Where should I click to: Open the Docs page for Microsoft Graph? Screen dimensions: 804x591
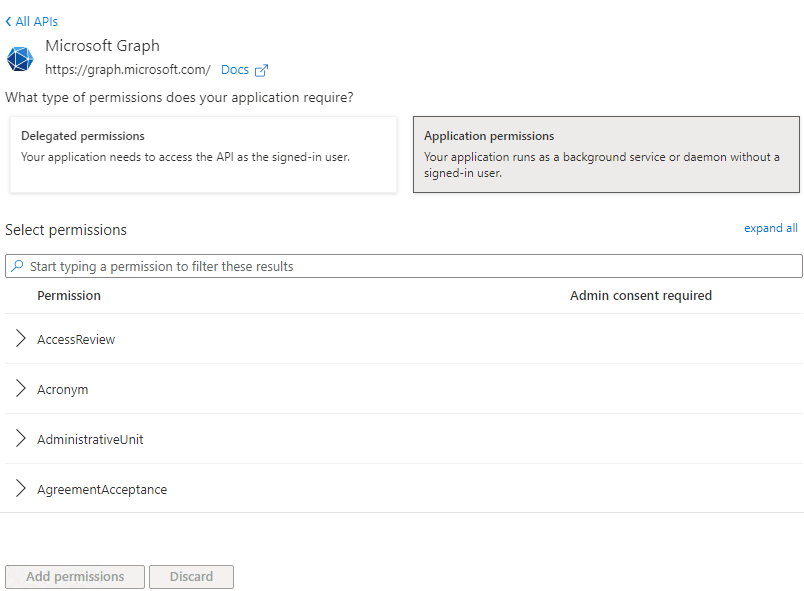[x=233, y=69]
